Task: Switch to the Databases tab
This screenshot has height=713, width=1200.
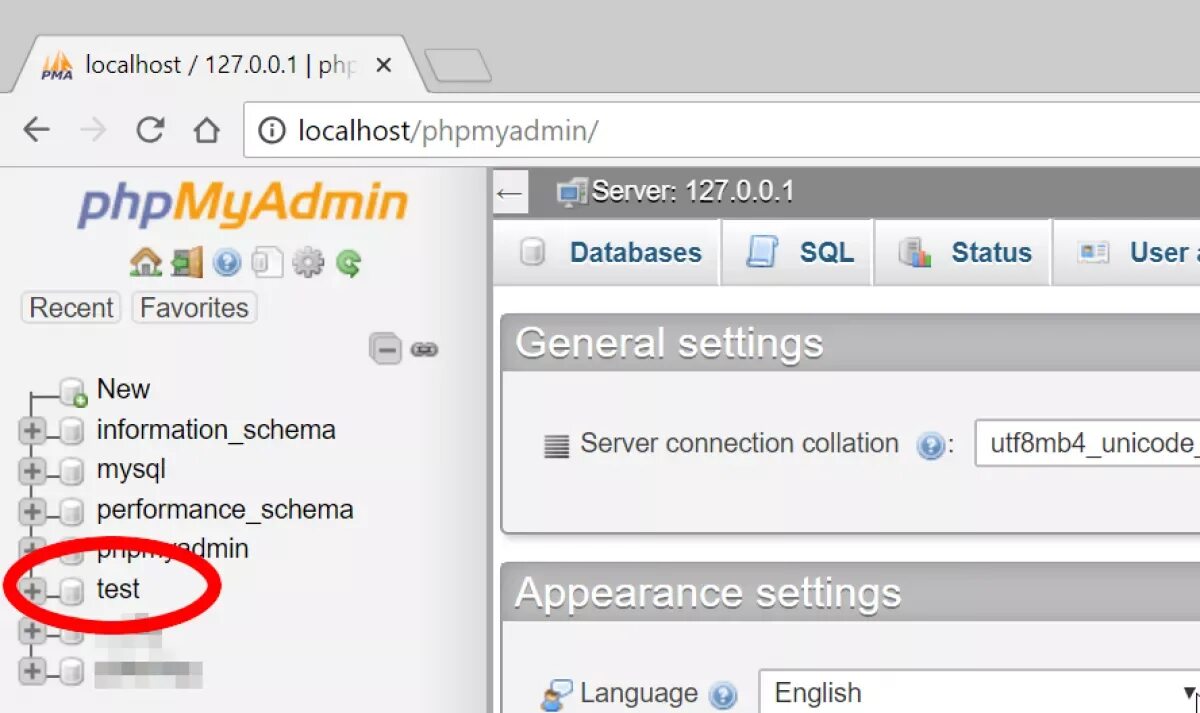Action: click(x=609, y=252)
